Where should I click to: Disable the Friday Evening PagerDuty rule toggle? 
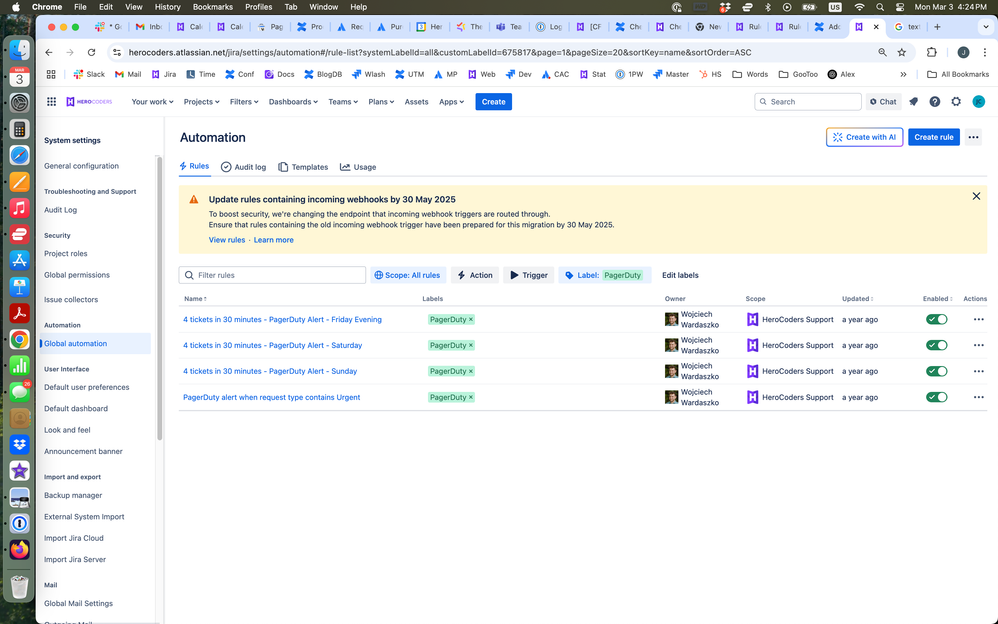[x=936, y=320]
